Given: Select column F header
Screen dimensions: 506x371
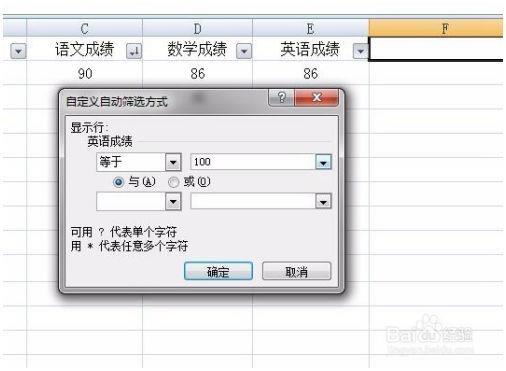Looking at the screenshot, I should pyautogui.click(x=436, y=28).
